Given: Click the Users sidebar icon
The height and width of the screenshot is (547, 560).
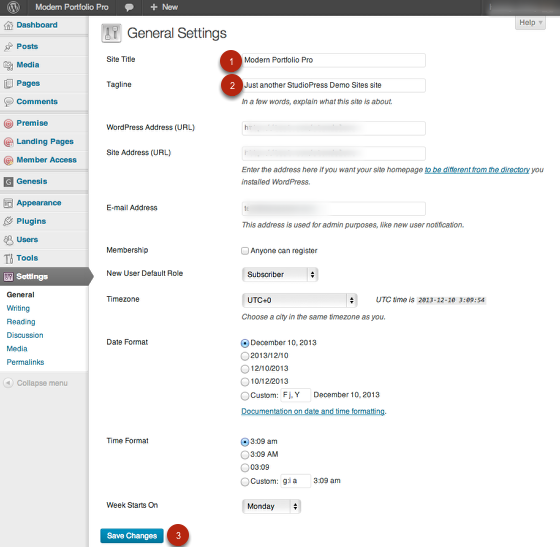Looking at the screenshot, I should tap(8, 240).
